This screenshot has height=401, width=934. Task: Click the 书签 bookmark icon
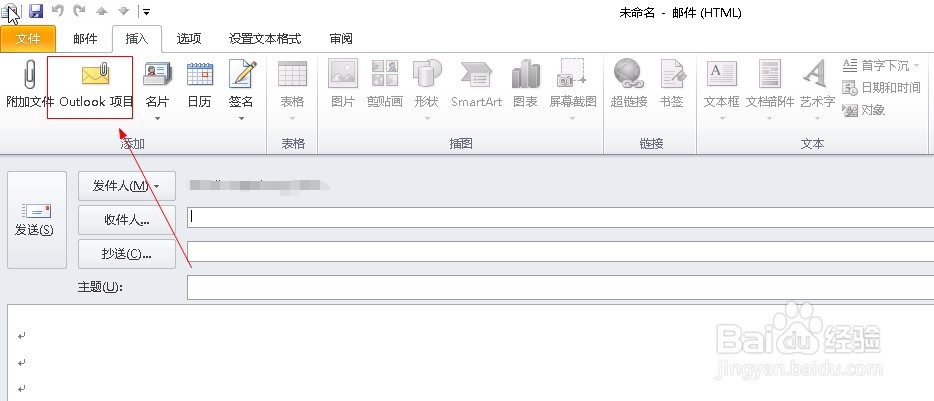[x=672, y=74]
